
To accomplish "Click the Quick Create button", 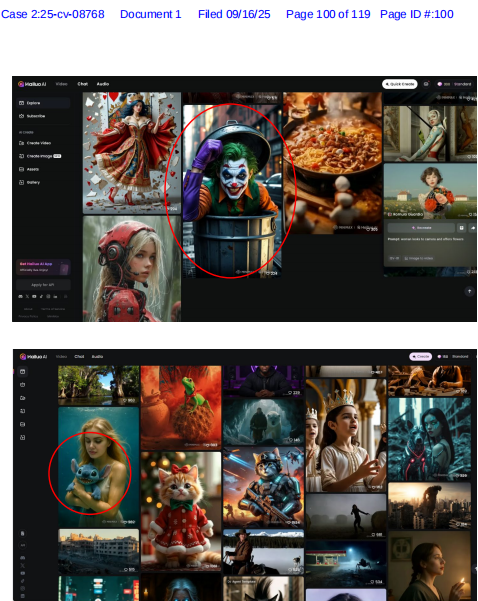I will coord(400,84).
